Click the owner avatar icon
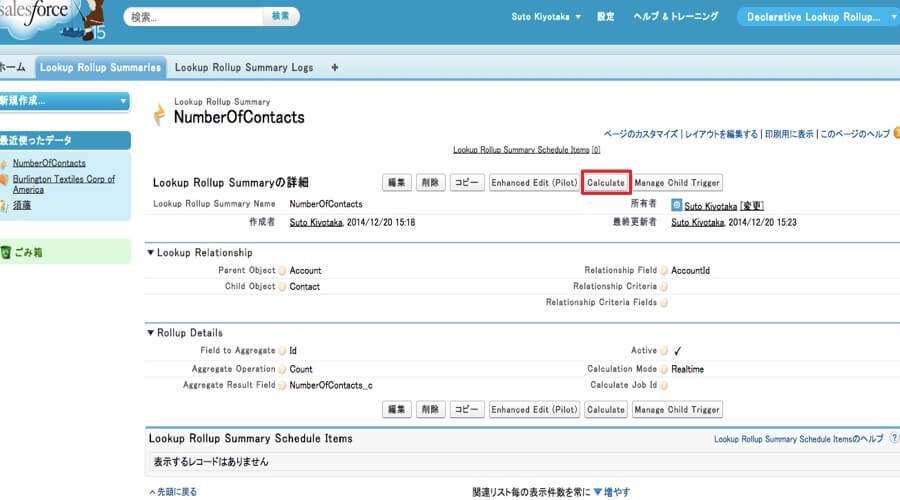The width and height of the screenshot is (900, 500). click(677, 204)
